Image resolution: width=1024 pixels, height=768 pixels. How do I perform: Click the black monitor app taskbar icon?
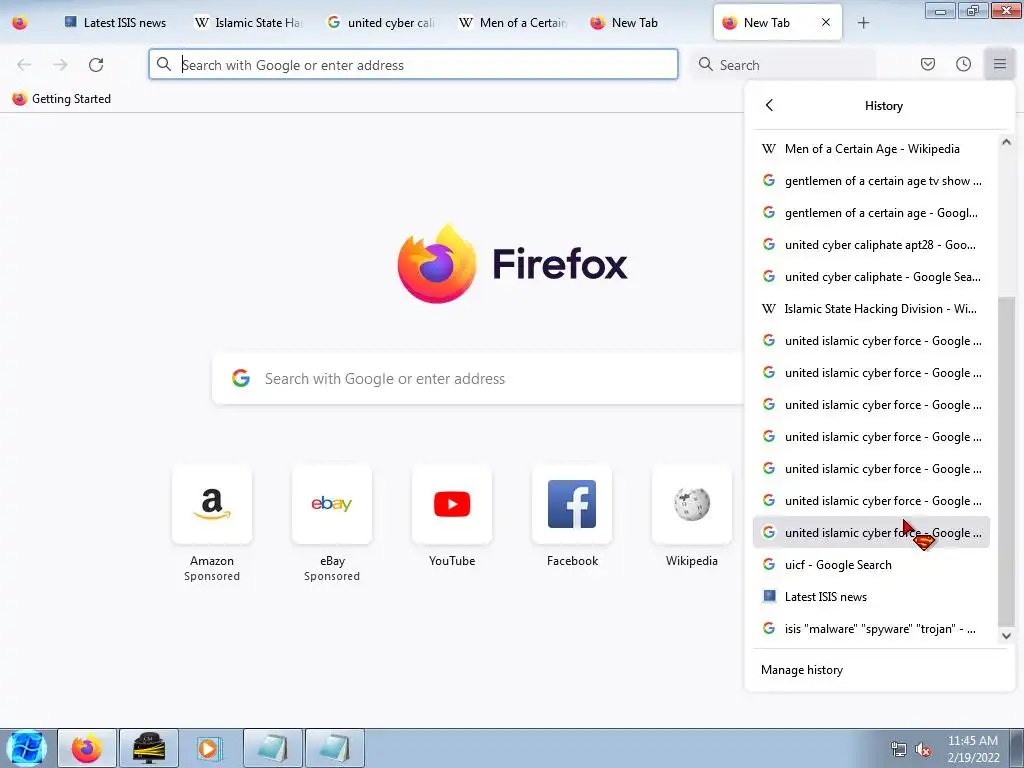click(x=148, y=748)
